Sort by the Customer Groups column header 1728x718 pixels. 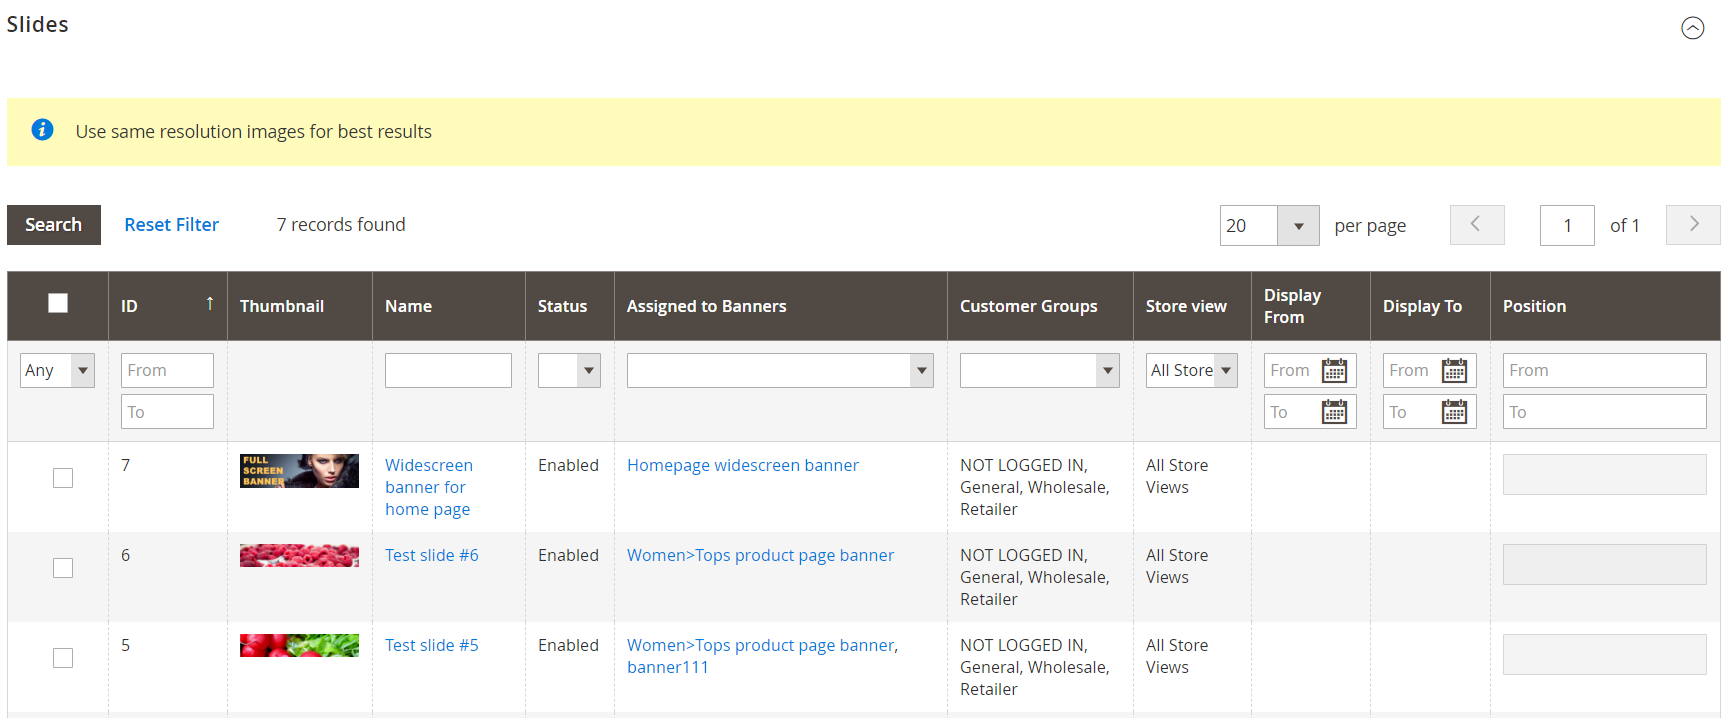pos(1029,306)
